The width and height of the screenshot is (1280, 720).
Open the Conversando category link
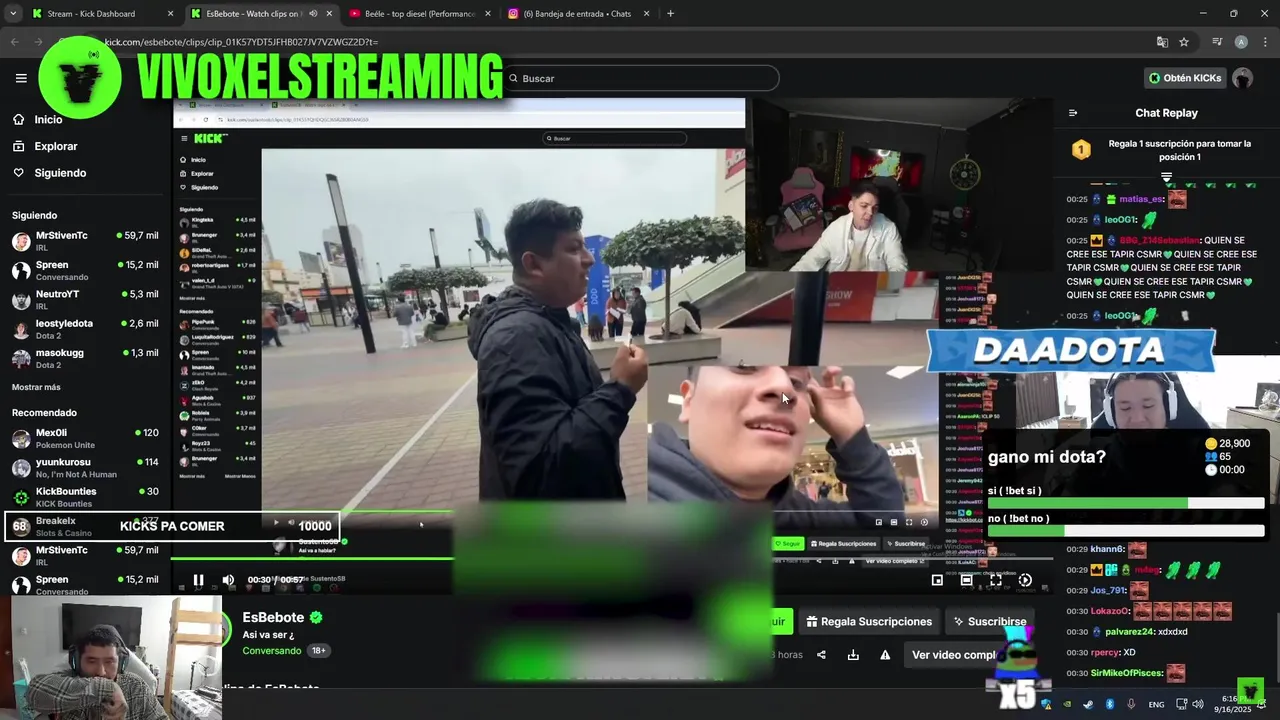pos(271,650)
